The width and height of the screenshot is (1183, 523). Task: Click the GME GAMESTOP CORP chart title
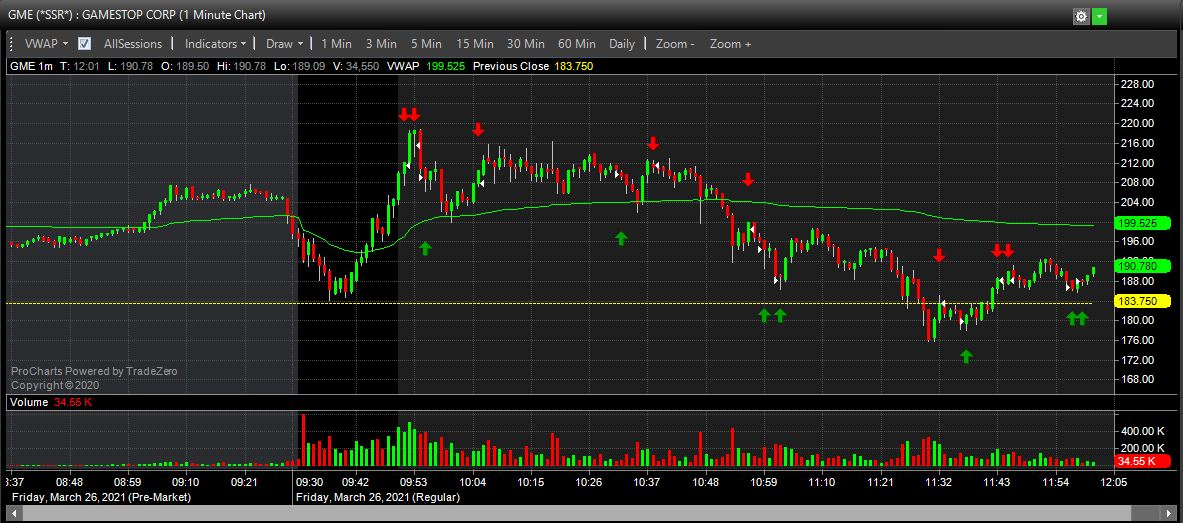point(137,14)
